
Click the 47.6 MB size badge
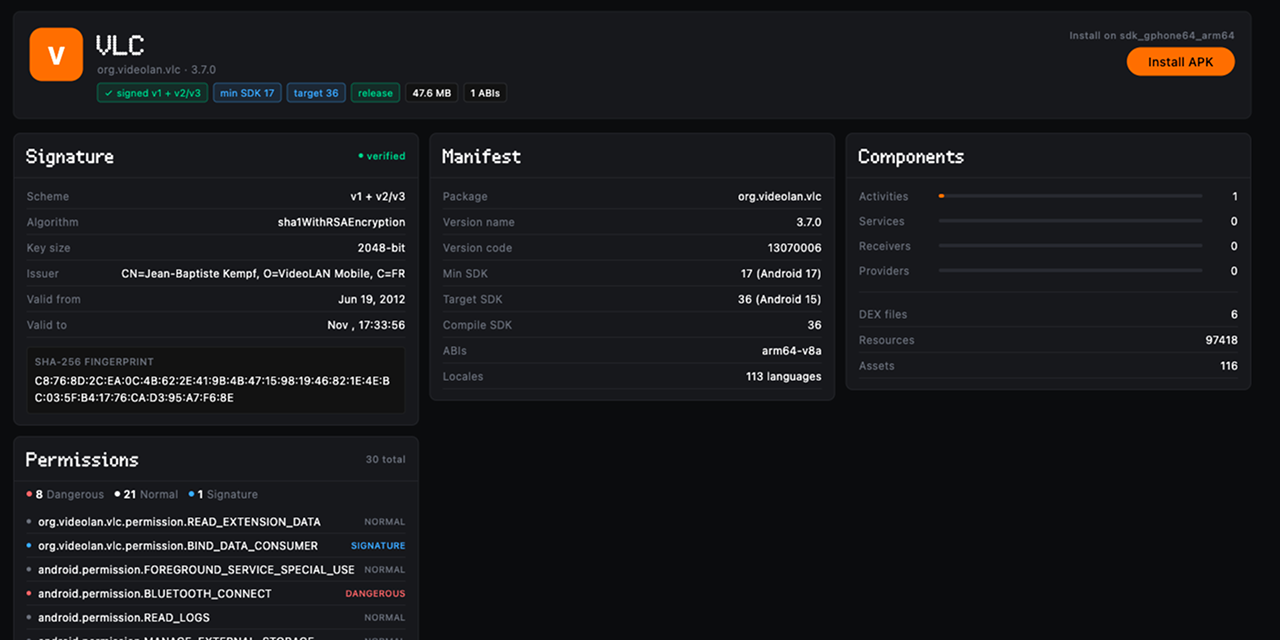click(x=432, y=93)
